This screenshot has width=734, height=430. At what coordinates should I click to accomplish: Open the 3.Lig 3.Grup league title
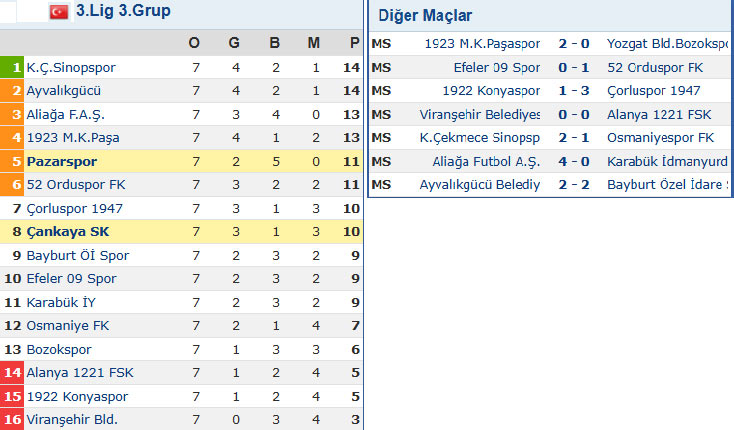click(x=123, y=12)
